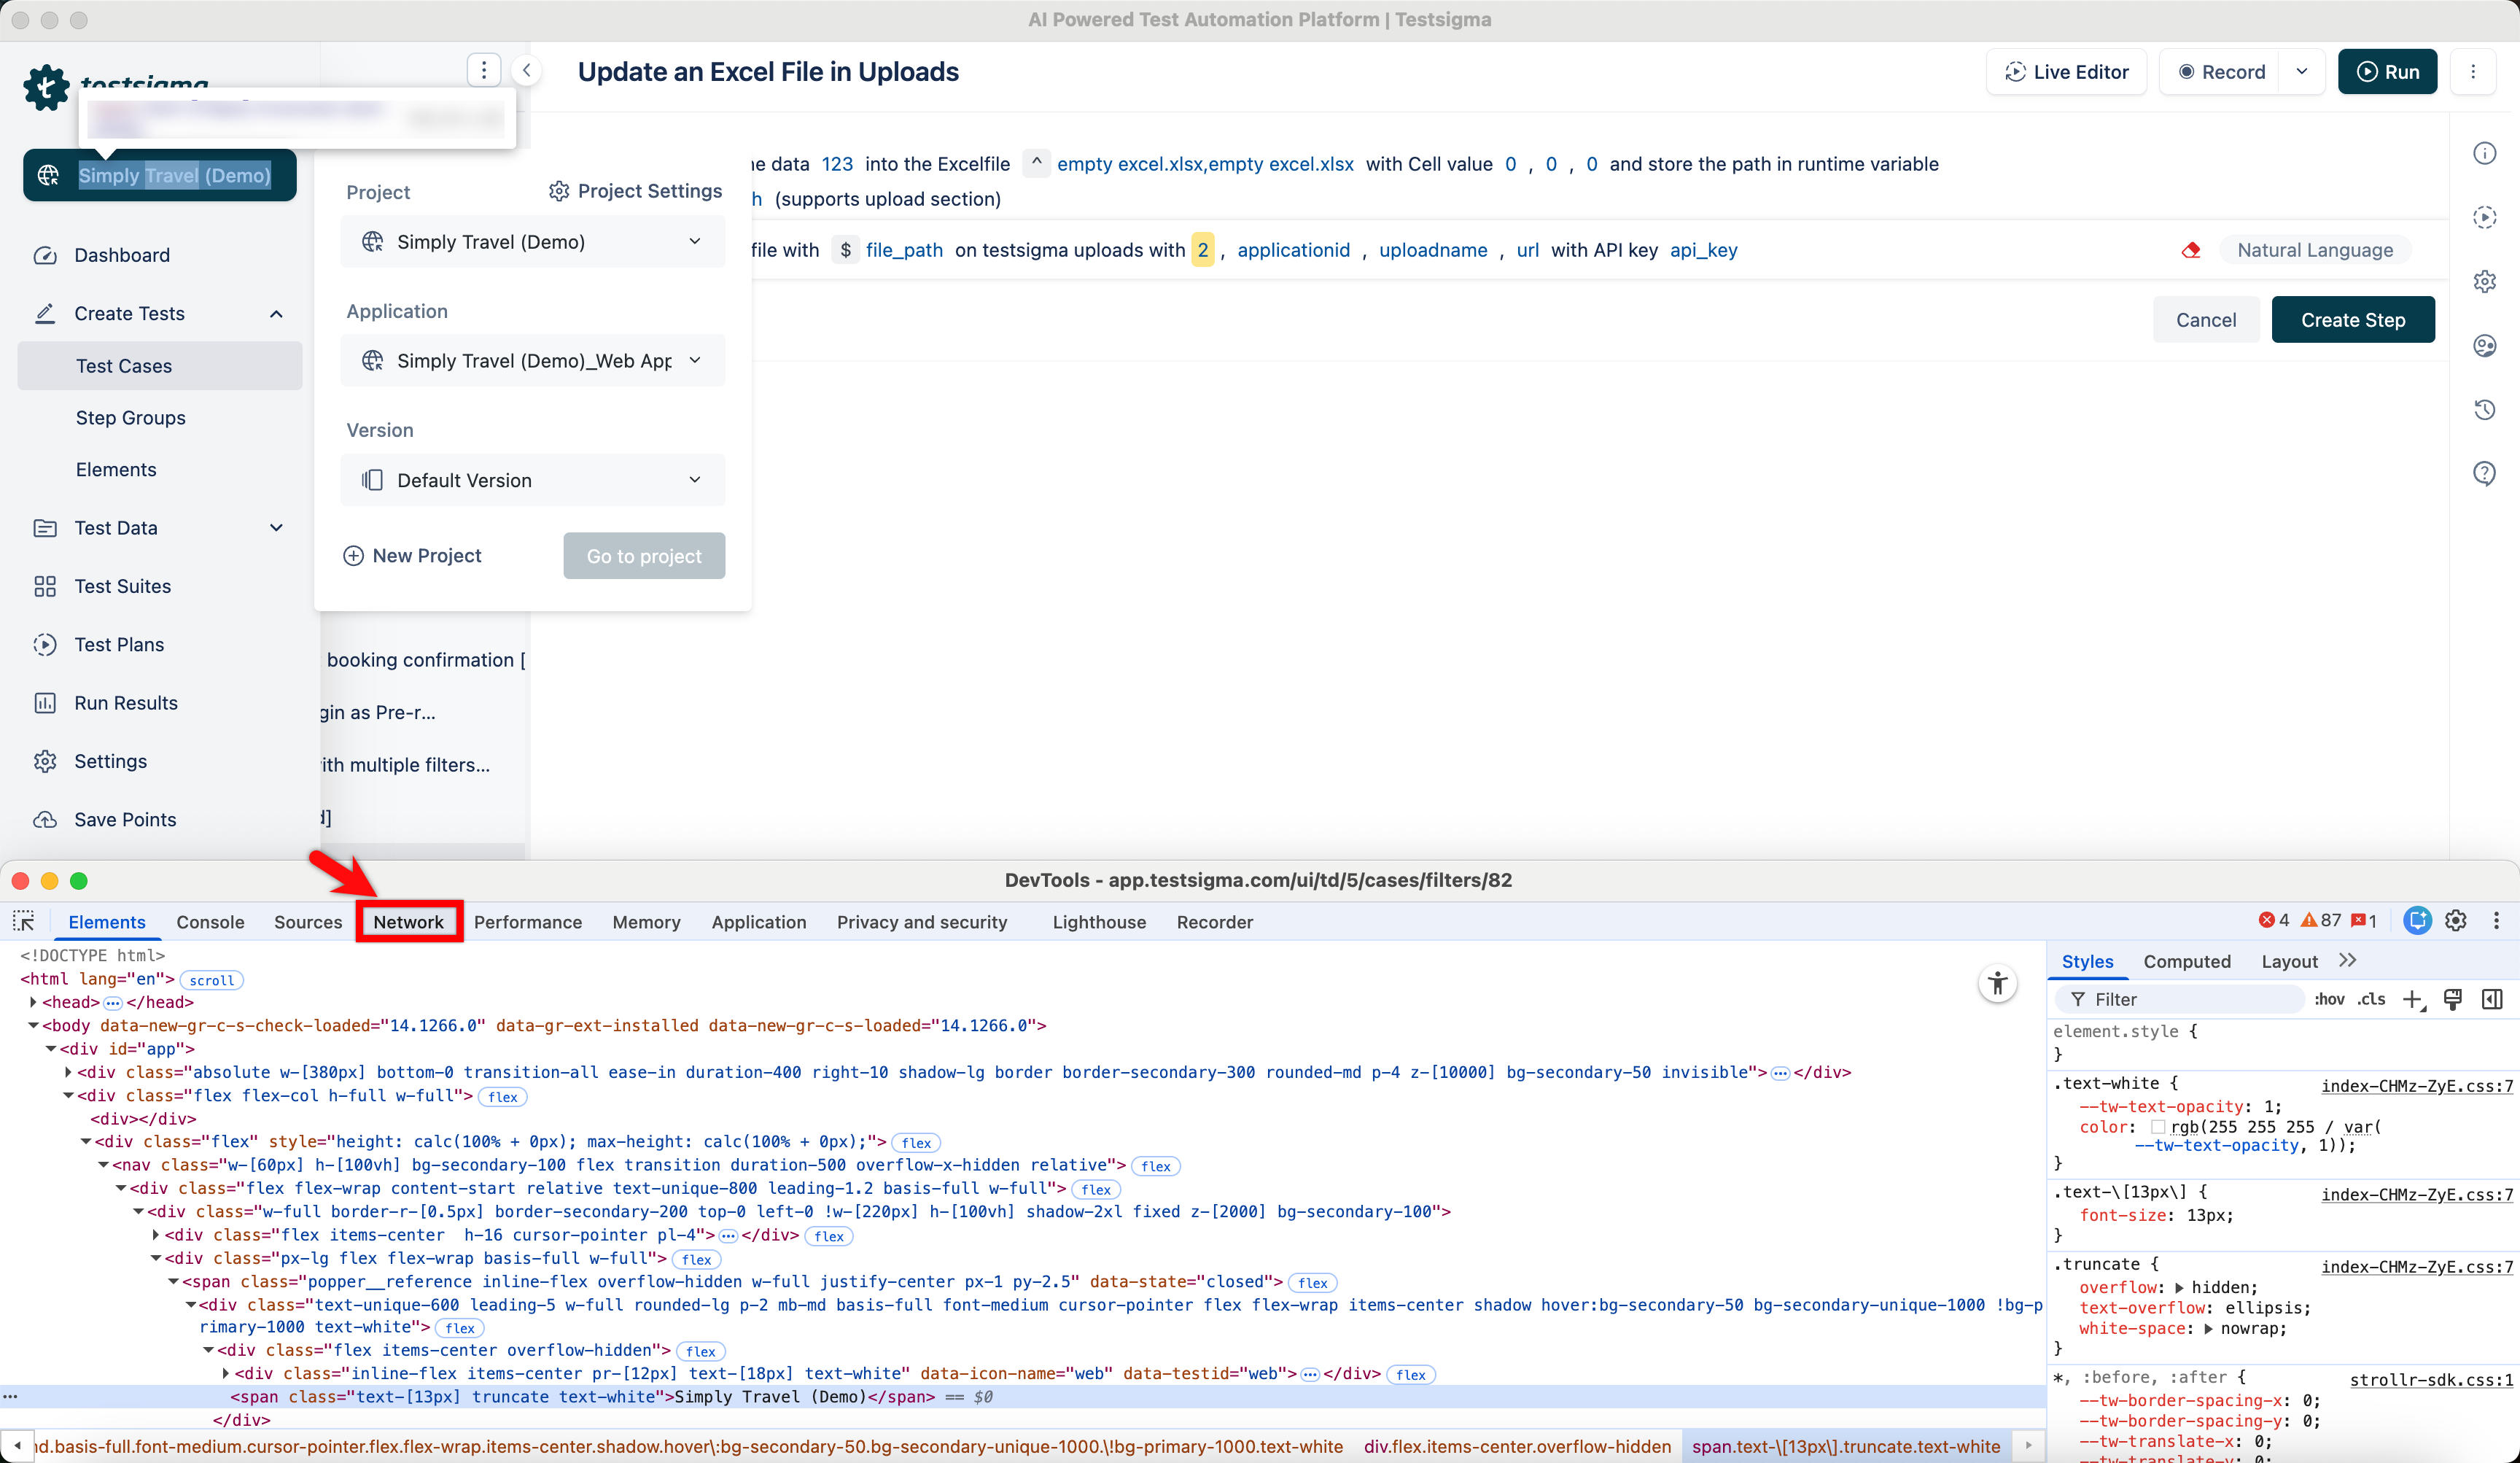
Task: Open the DevTools settings gear
Action: point(2456,921)
